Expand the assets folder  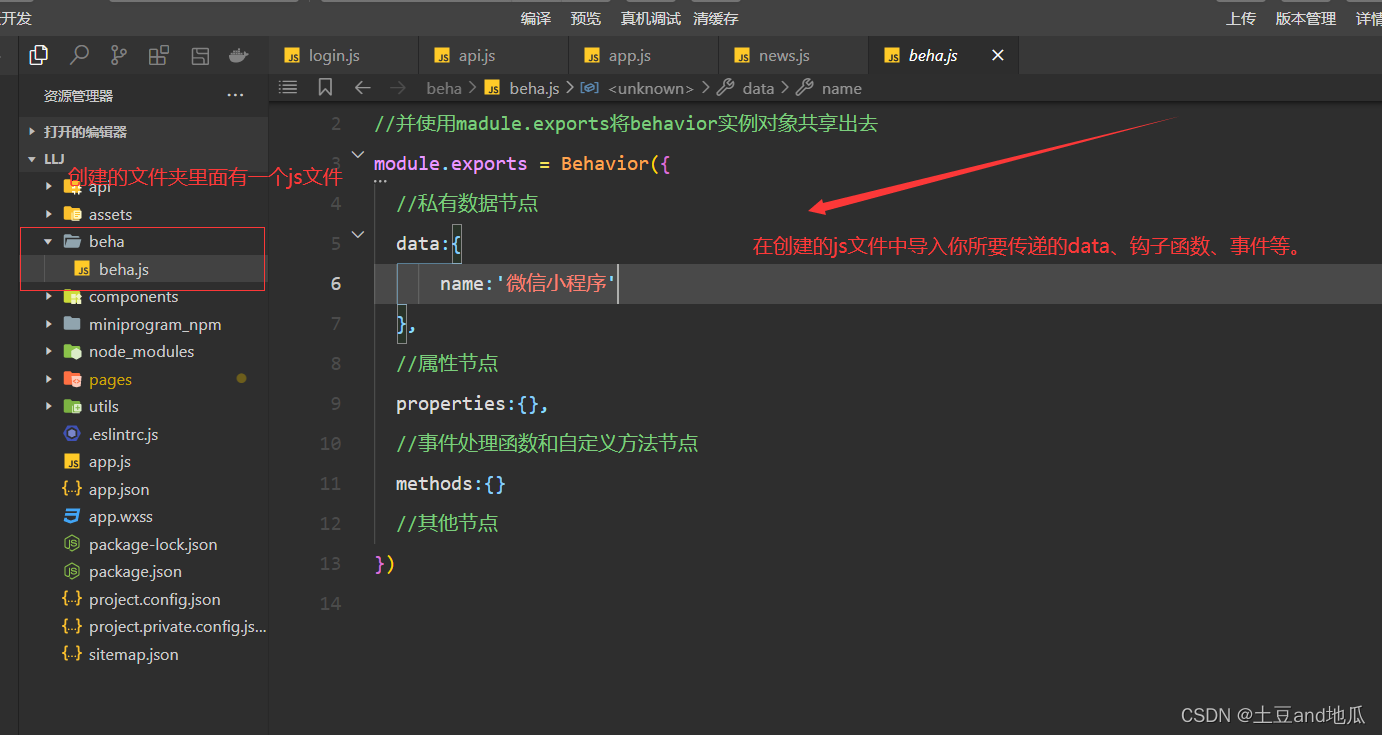pyautogui.click(x=143, y=214)
